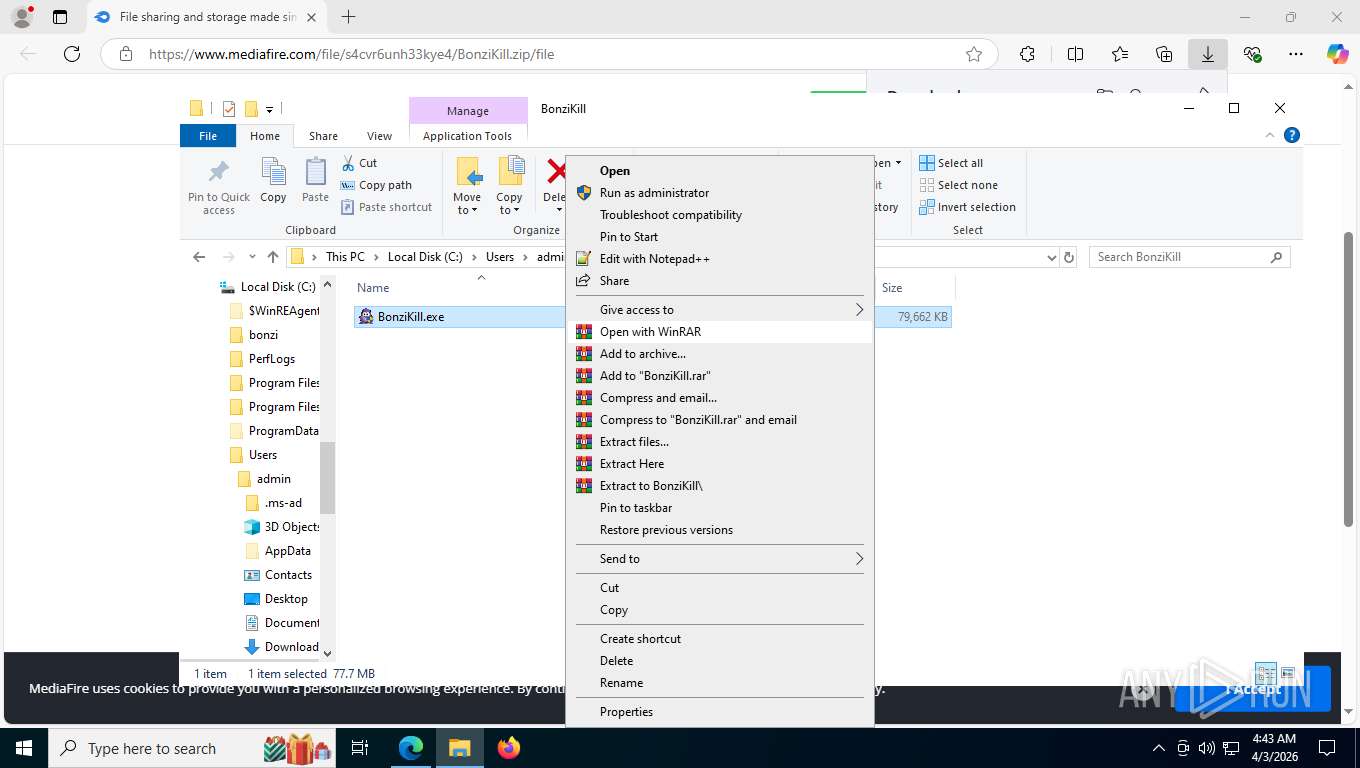Click Select all in ribbon
Screen dimensions: 1360x768
(951, 163)
